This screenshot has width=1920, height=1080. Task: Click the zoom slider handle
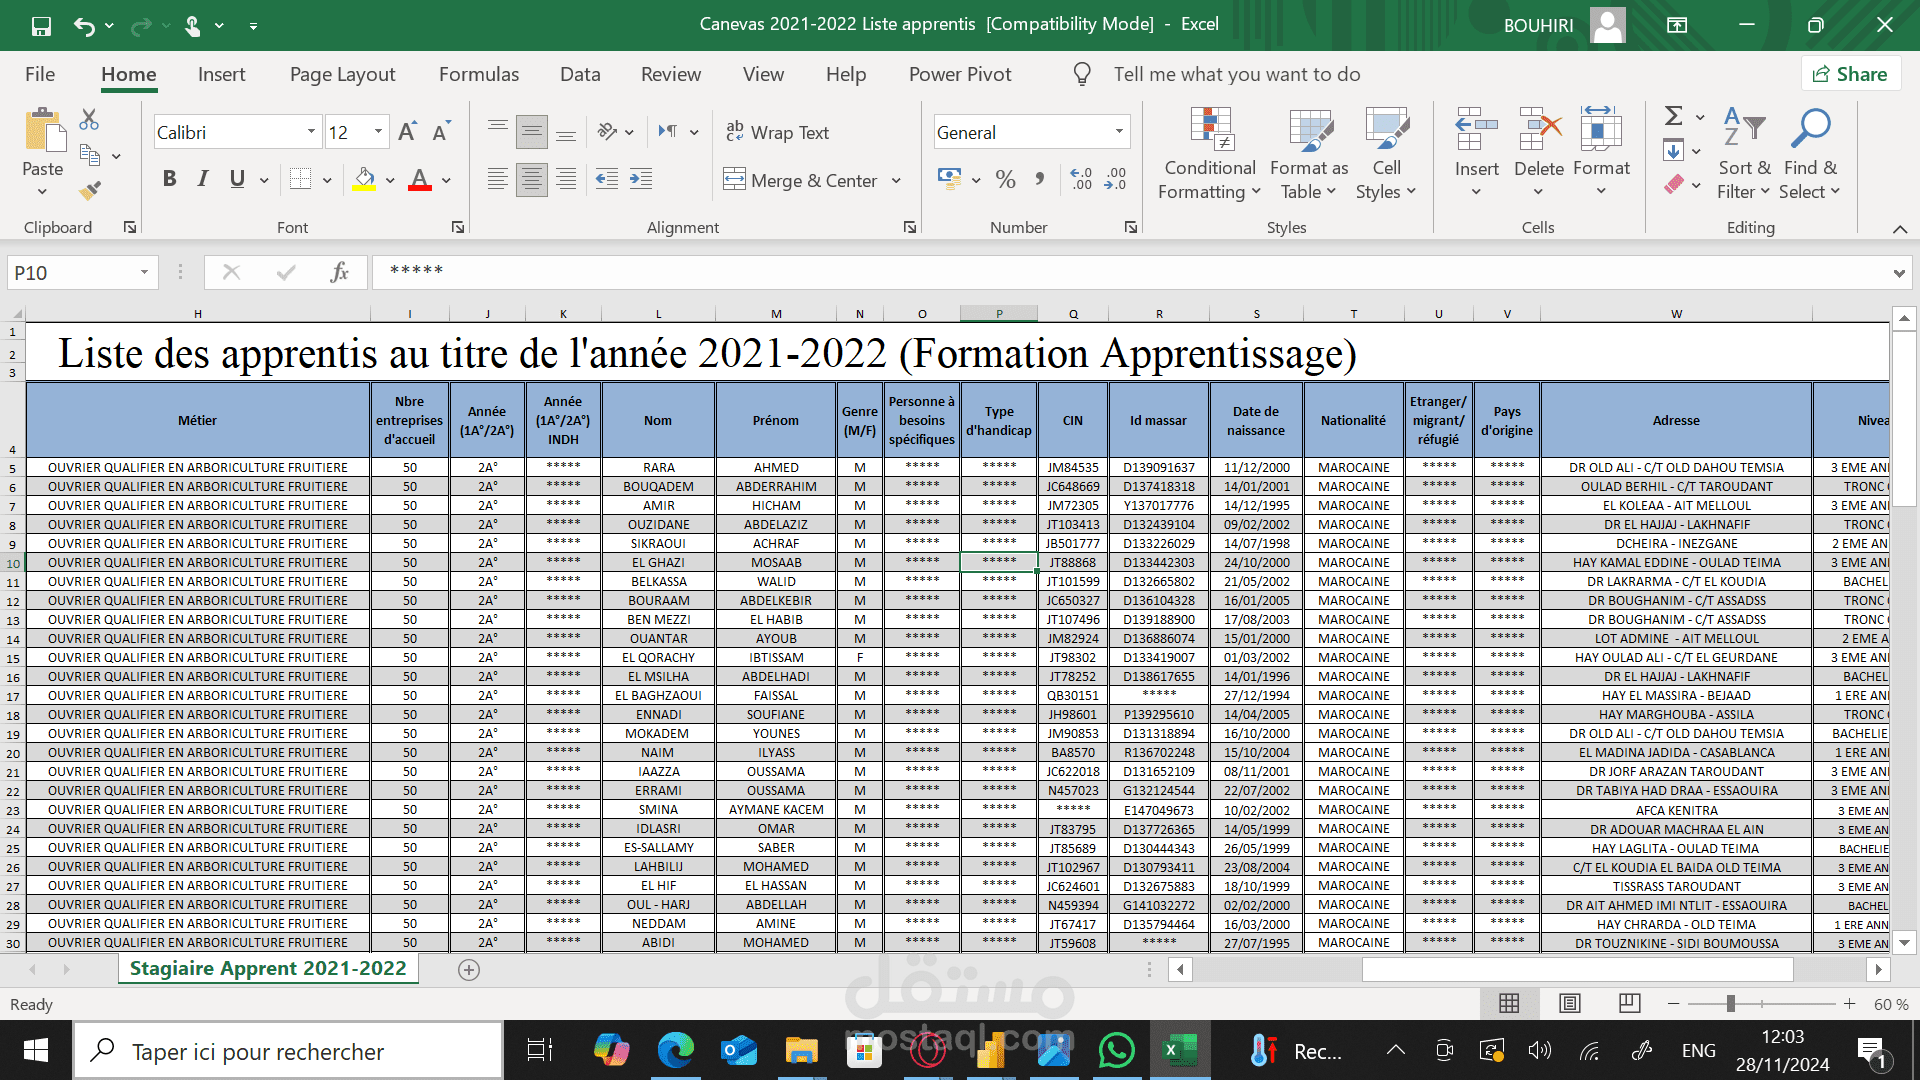[1730, 1003]
